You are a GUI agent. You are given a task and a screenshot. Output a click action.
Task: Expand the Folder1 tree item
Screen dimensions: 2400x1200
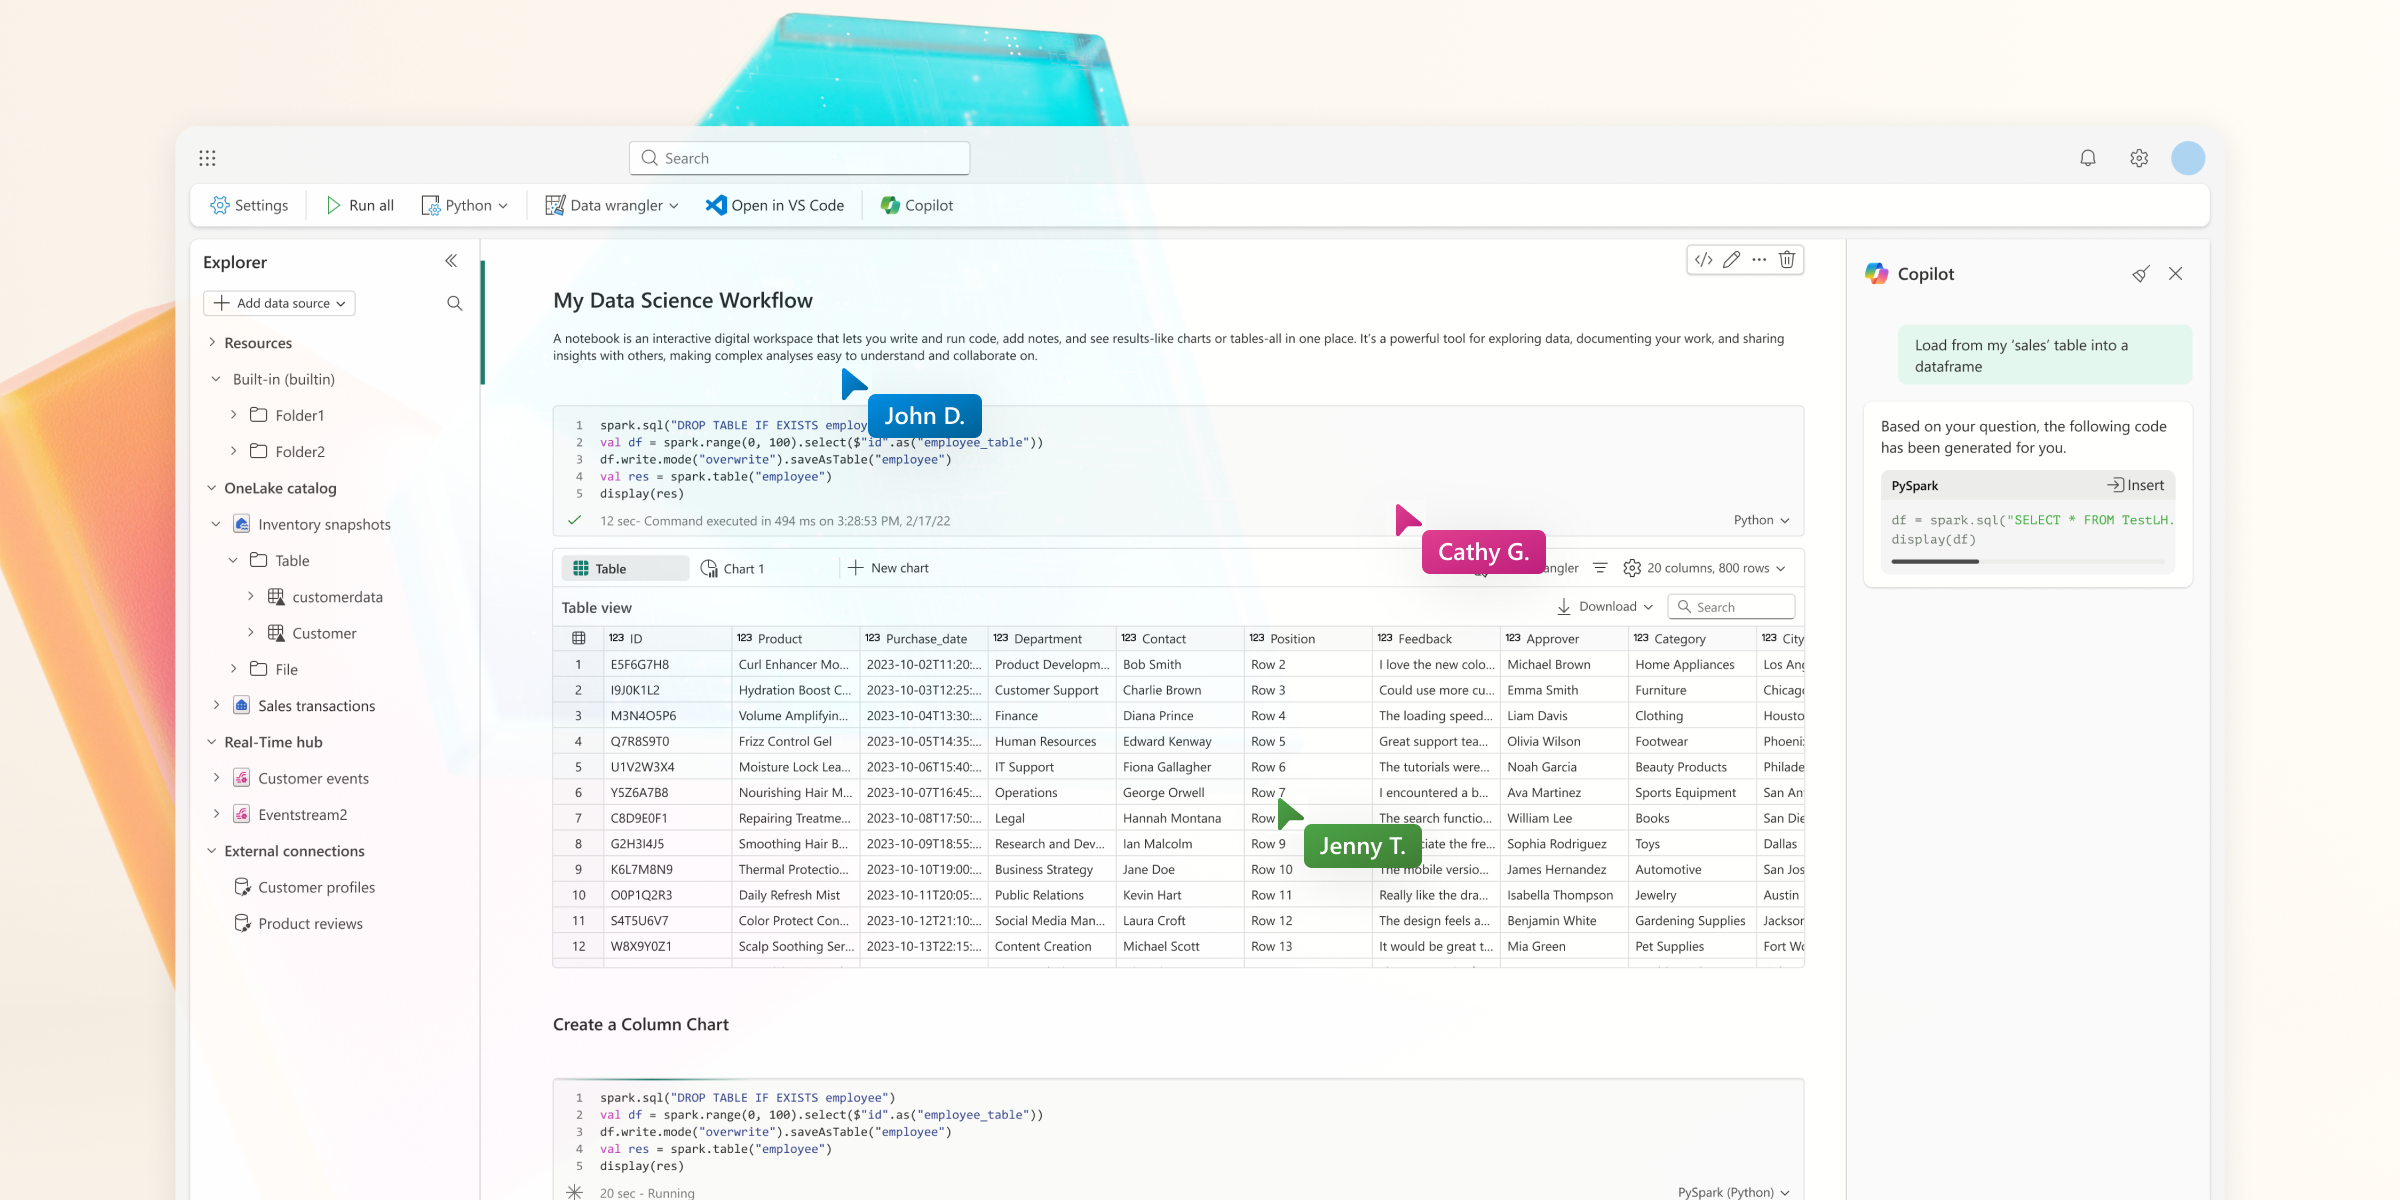(x=233, y=415)
